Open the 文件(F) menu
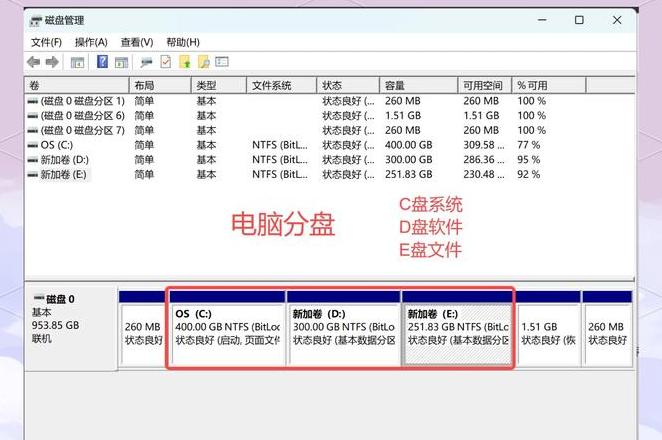 pos(46,42)
